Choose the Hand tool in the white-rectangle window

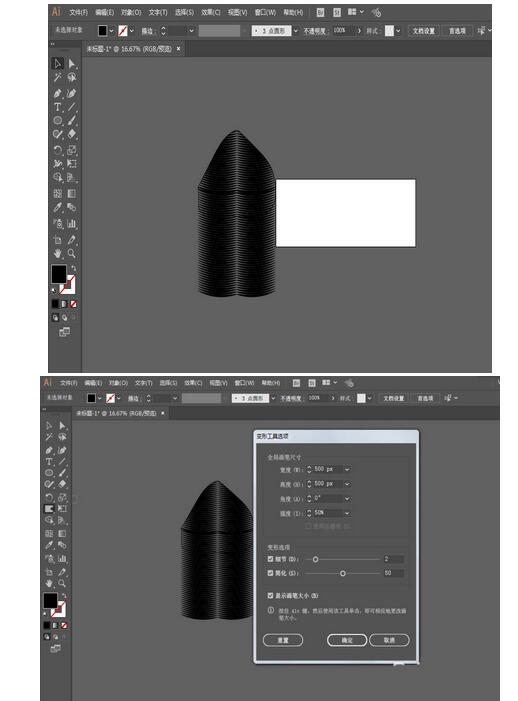click(x=58, y=253)
